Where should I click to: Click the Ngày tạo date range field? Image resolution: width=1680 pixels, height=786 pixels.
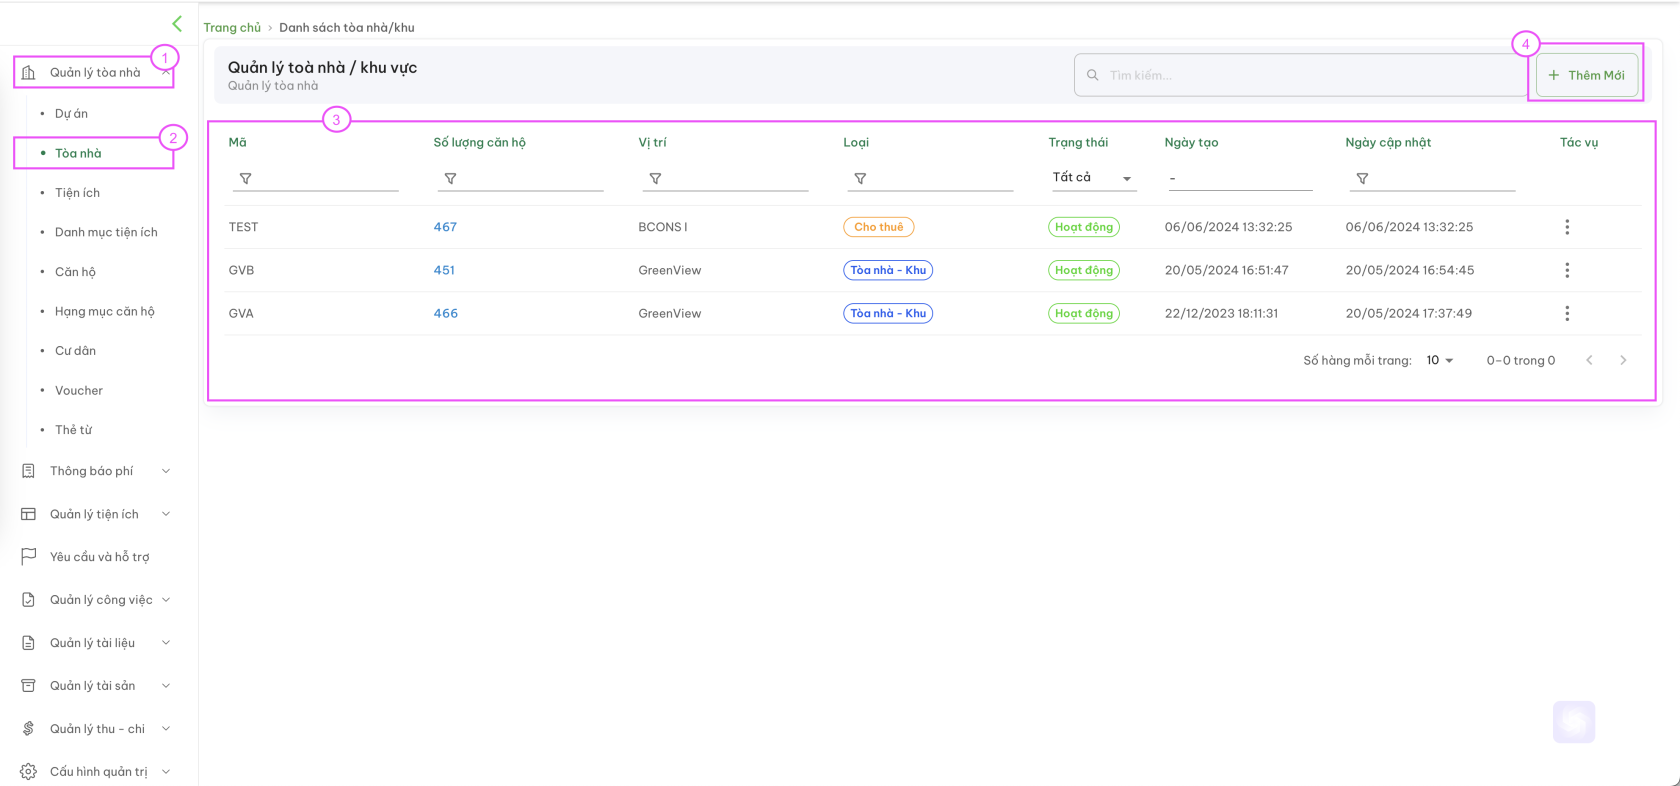1238,178
